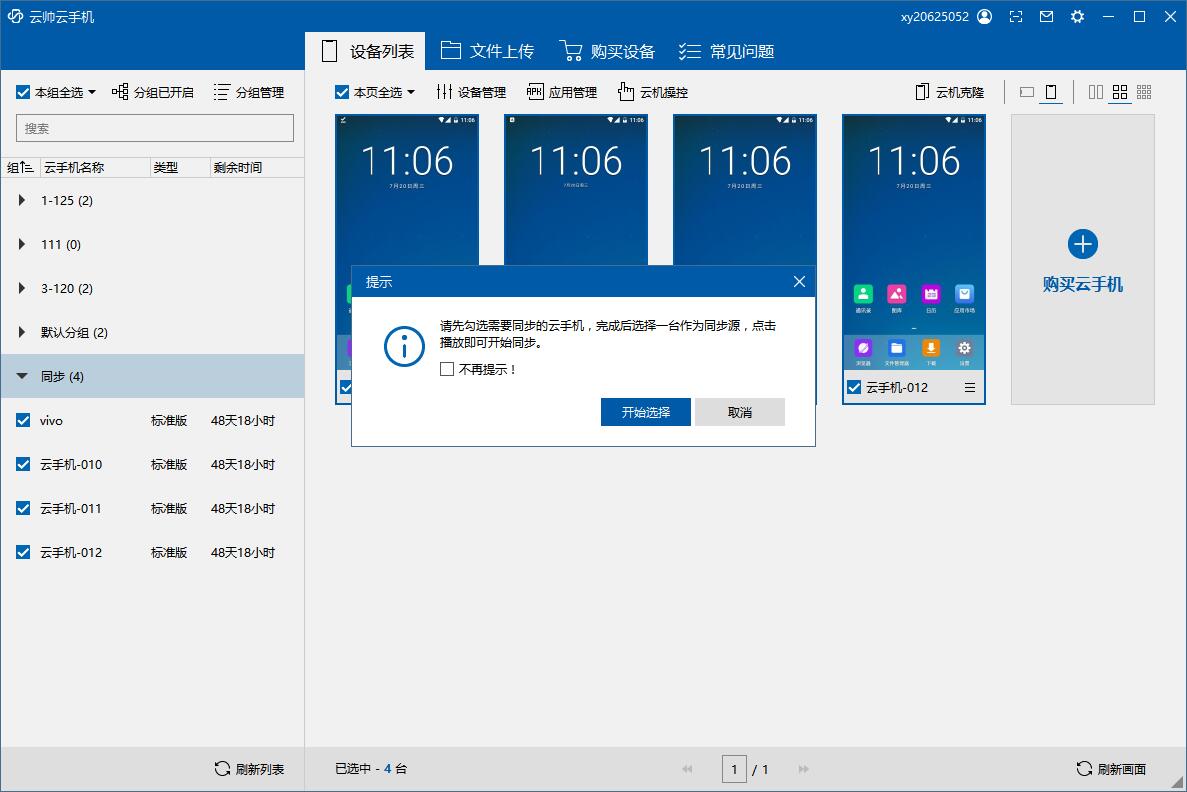Close the 提示 dialog with X

(x=799, y=282)
